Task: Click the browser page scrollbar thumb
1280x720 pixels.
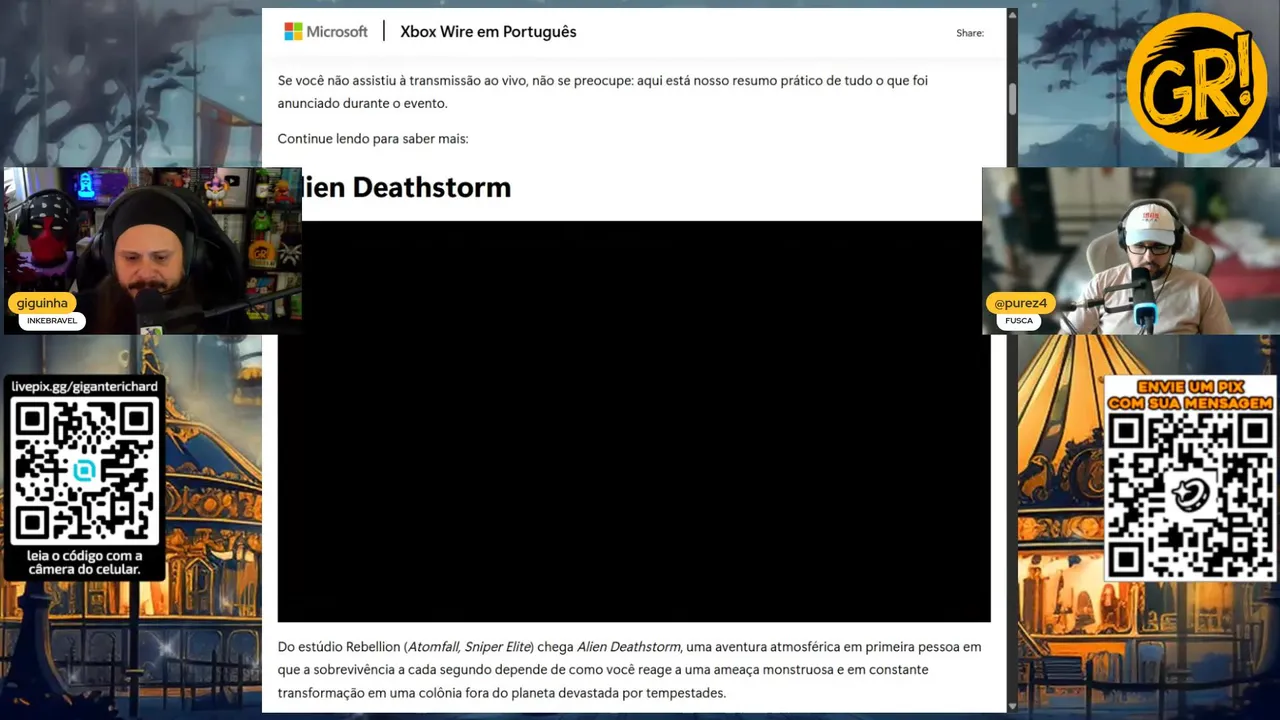Action: point(1012,99)
